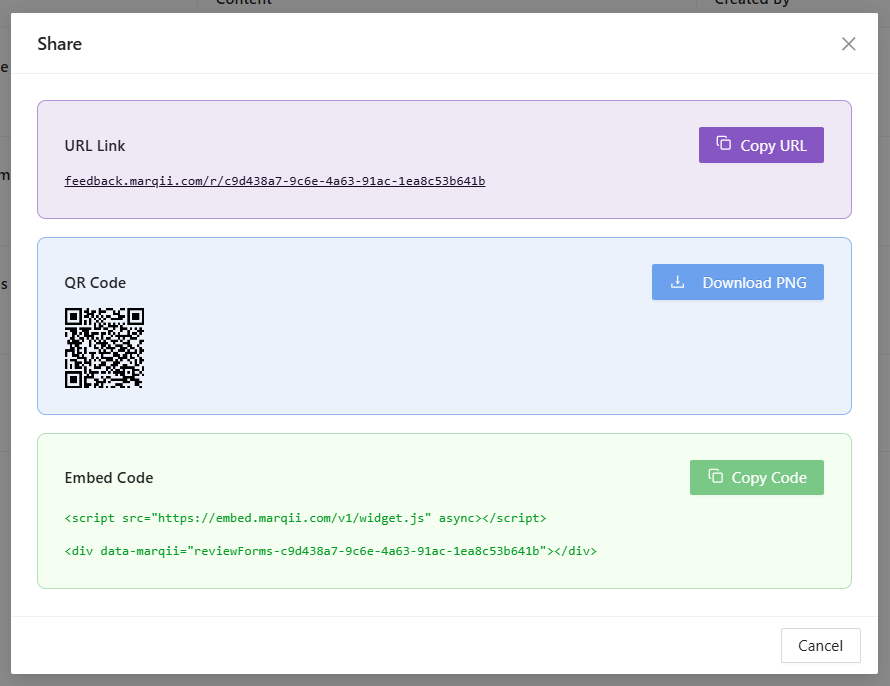The height and width of the screenshot is (686, 890).
Task: Click the URL Link section heading
Action: (95, 146)
